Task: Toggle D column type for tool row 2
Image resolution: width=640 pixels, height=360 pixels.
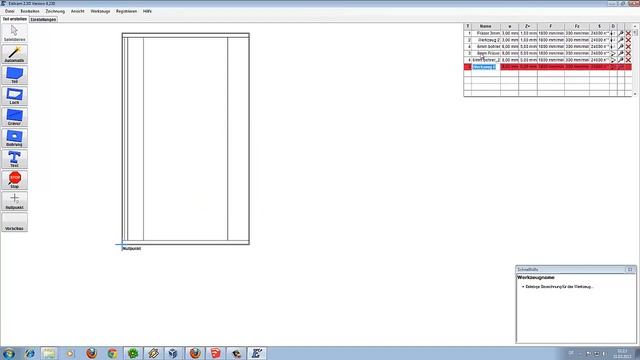Action: click(x=613, y=40)
